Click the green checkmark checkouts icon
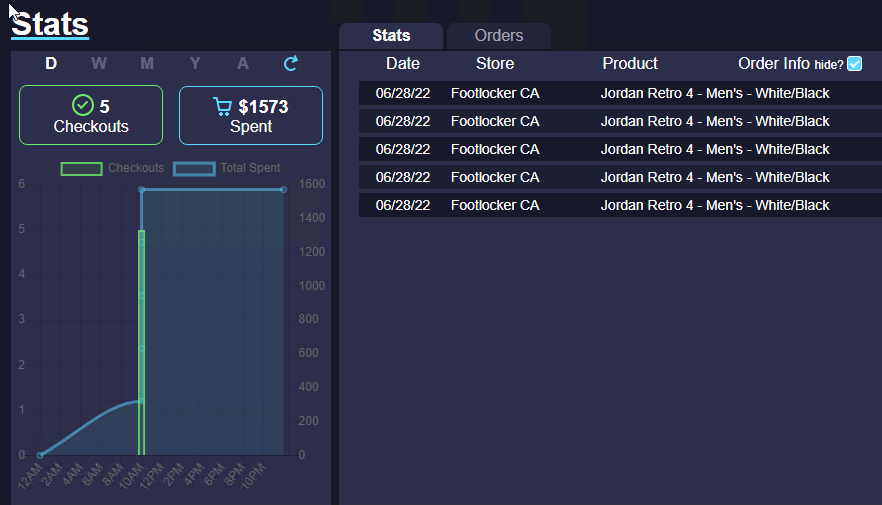The height and width of the screenshot is (505, 882). [83, 105]
